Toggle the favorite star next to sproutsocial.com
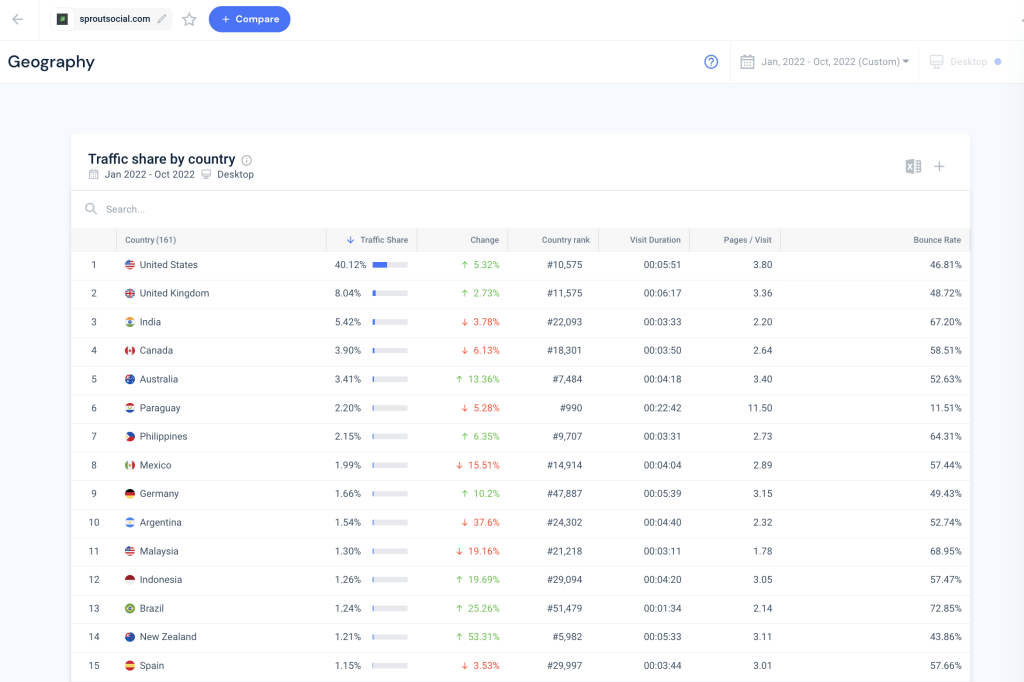1024x682 pixels. pyautogui.click(x=189, y=18)
